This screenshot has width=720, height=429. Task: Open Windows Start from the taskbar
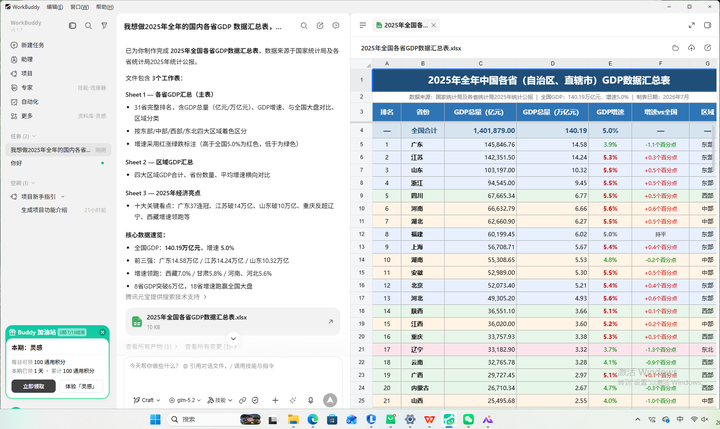coord(156,419)
